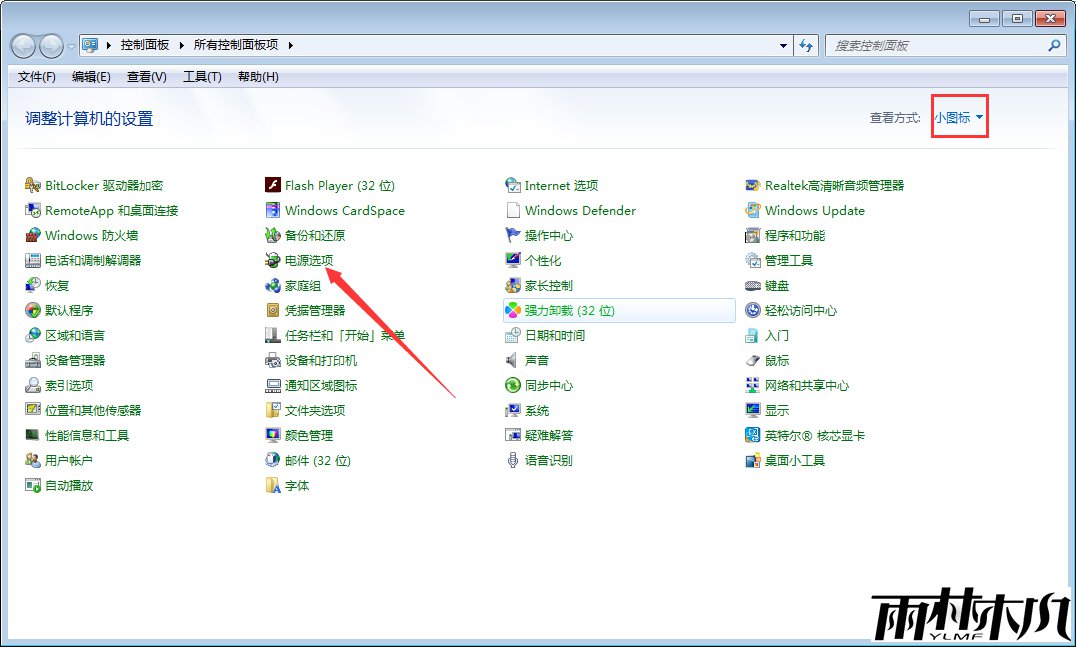Click the 字体 fonts folder icon
Viewport: 1076px width, 647px height.
coord(272,486)
